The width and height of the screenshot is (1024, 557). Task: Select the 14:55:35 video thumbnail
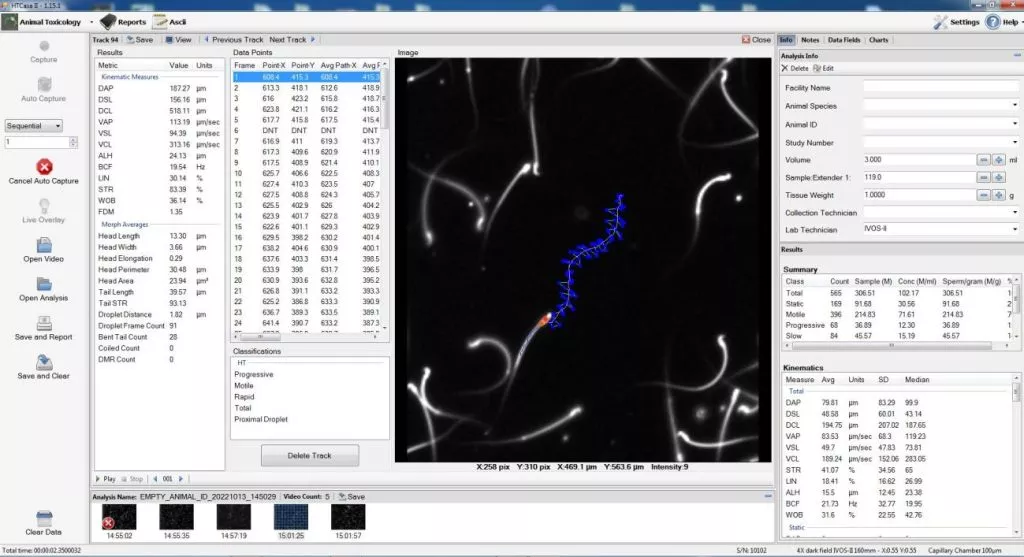click(x=176, y=517)
